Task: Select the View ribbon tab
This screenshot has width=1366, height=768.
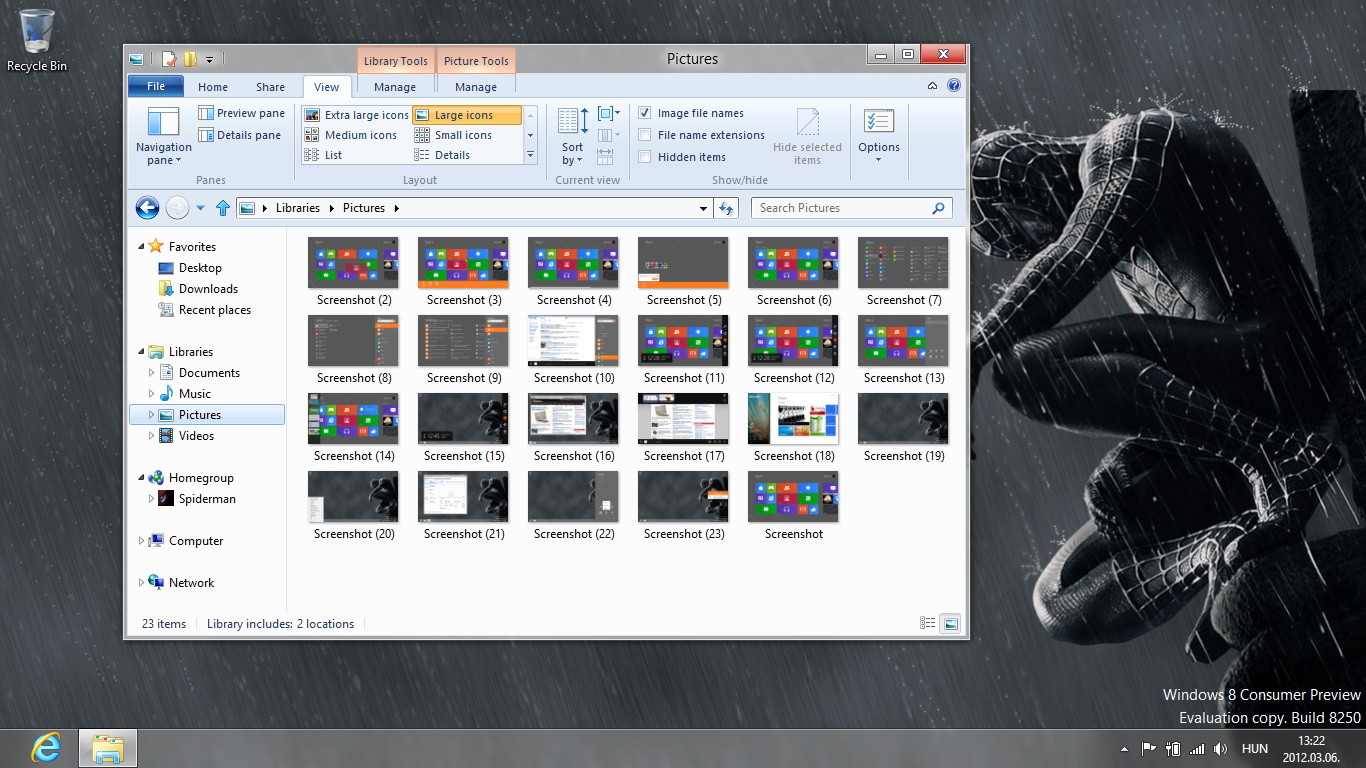Action: pyautogui.click(x=327, y=87)
